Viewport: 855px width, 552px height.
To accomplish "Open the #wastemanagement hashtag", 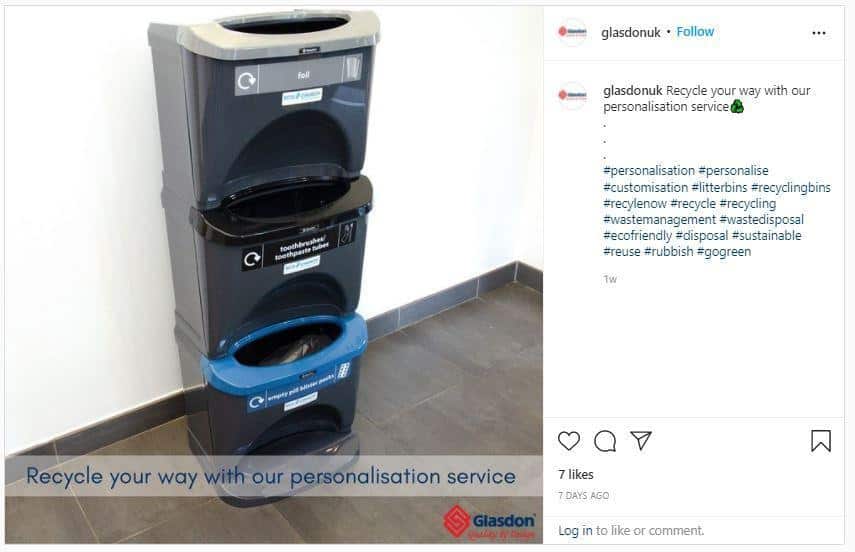I will (659, 219).
